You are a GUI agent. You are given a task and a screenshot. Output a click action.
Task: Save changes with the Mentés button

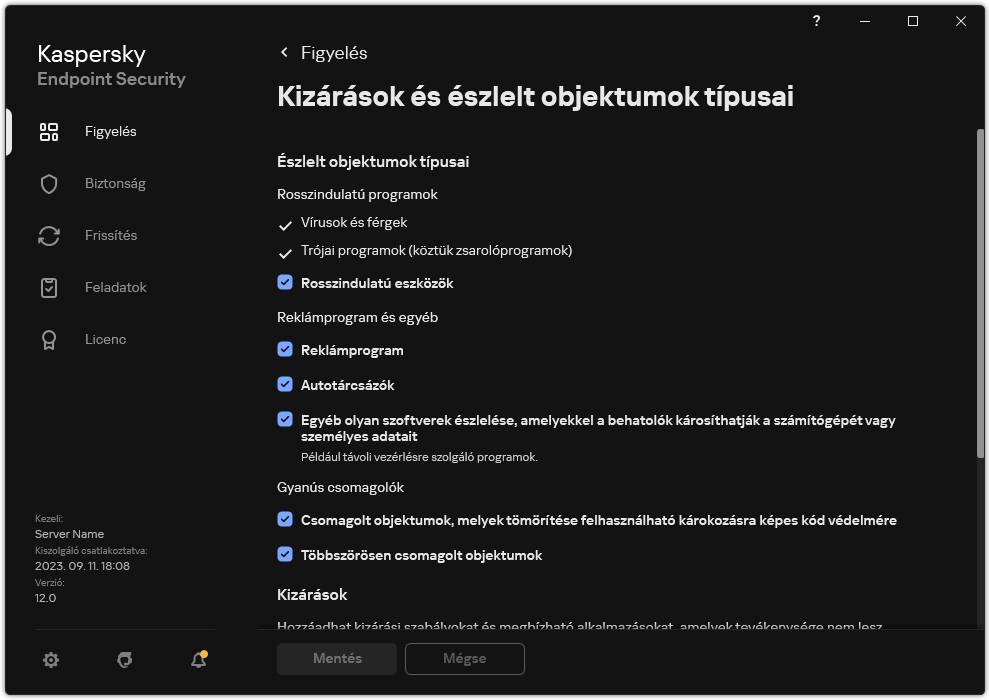(336, 658)
